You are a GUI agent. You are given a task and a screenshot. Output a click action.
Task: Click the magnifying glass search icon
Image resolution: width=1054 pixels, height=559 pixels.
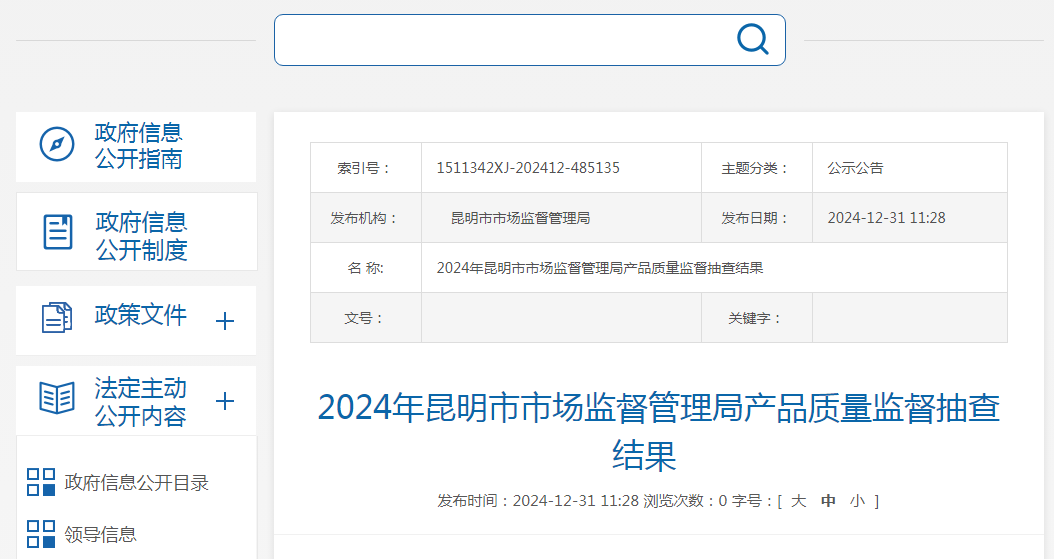(752, 40)
